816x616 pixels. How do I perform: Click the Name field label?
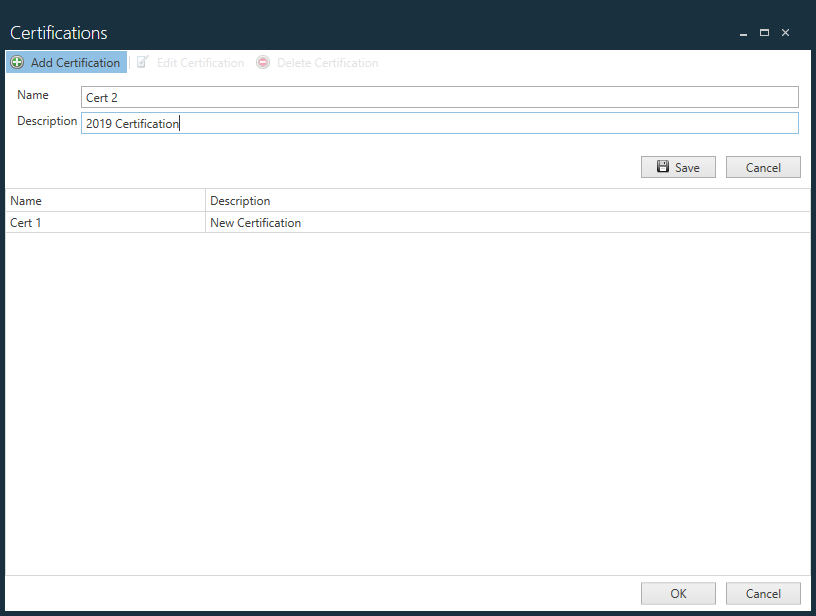click(30, 95)
